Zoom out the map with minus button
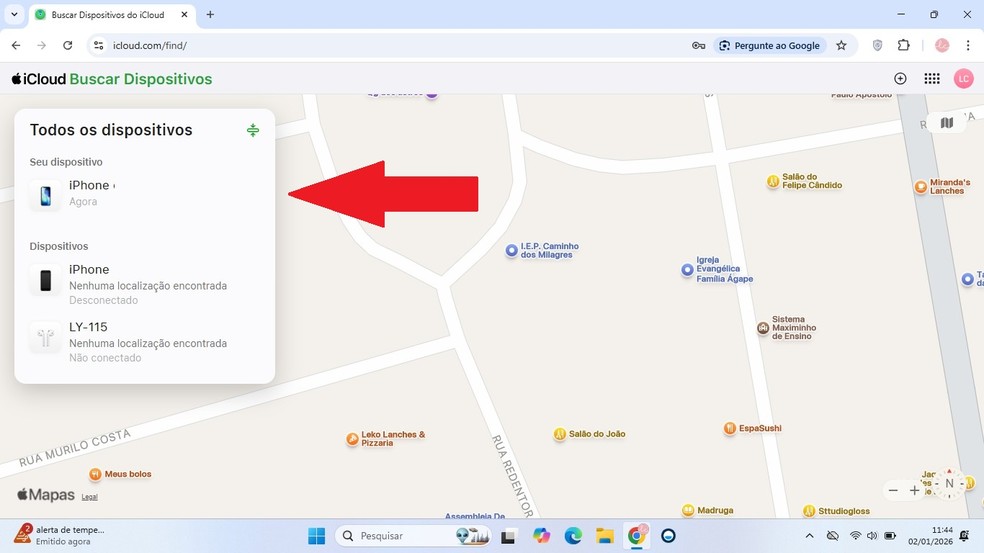 pyautogui.click(x=894, y=490)
